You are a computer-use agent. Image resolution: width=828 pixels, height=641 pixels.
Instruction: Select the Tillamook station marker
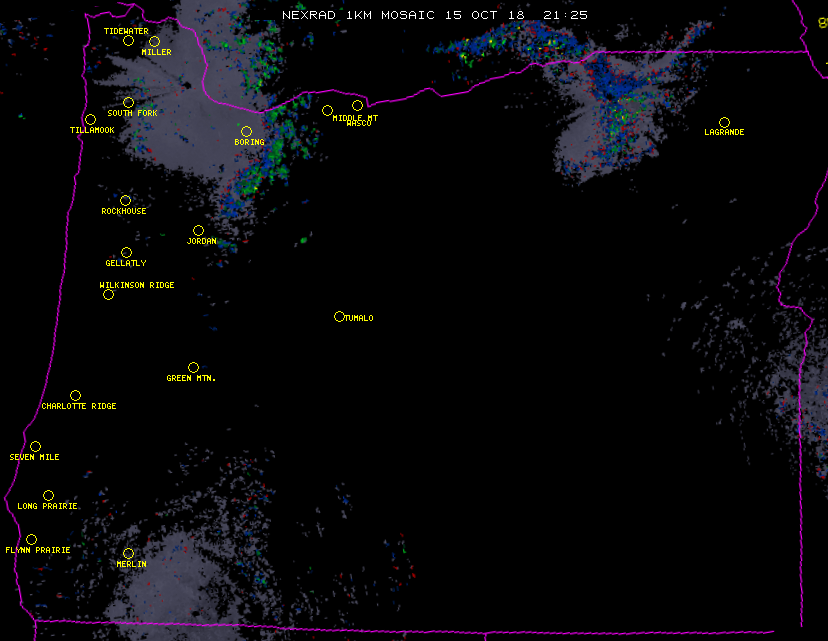click(x=90, y=120)
